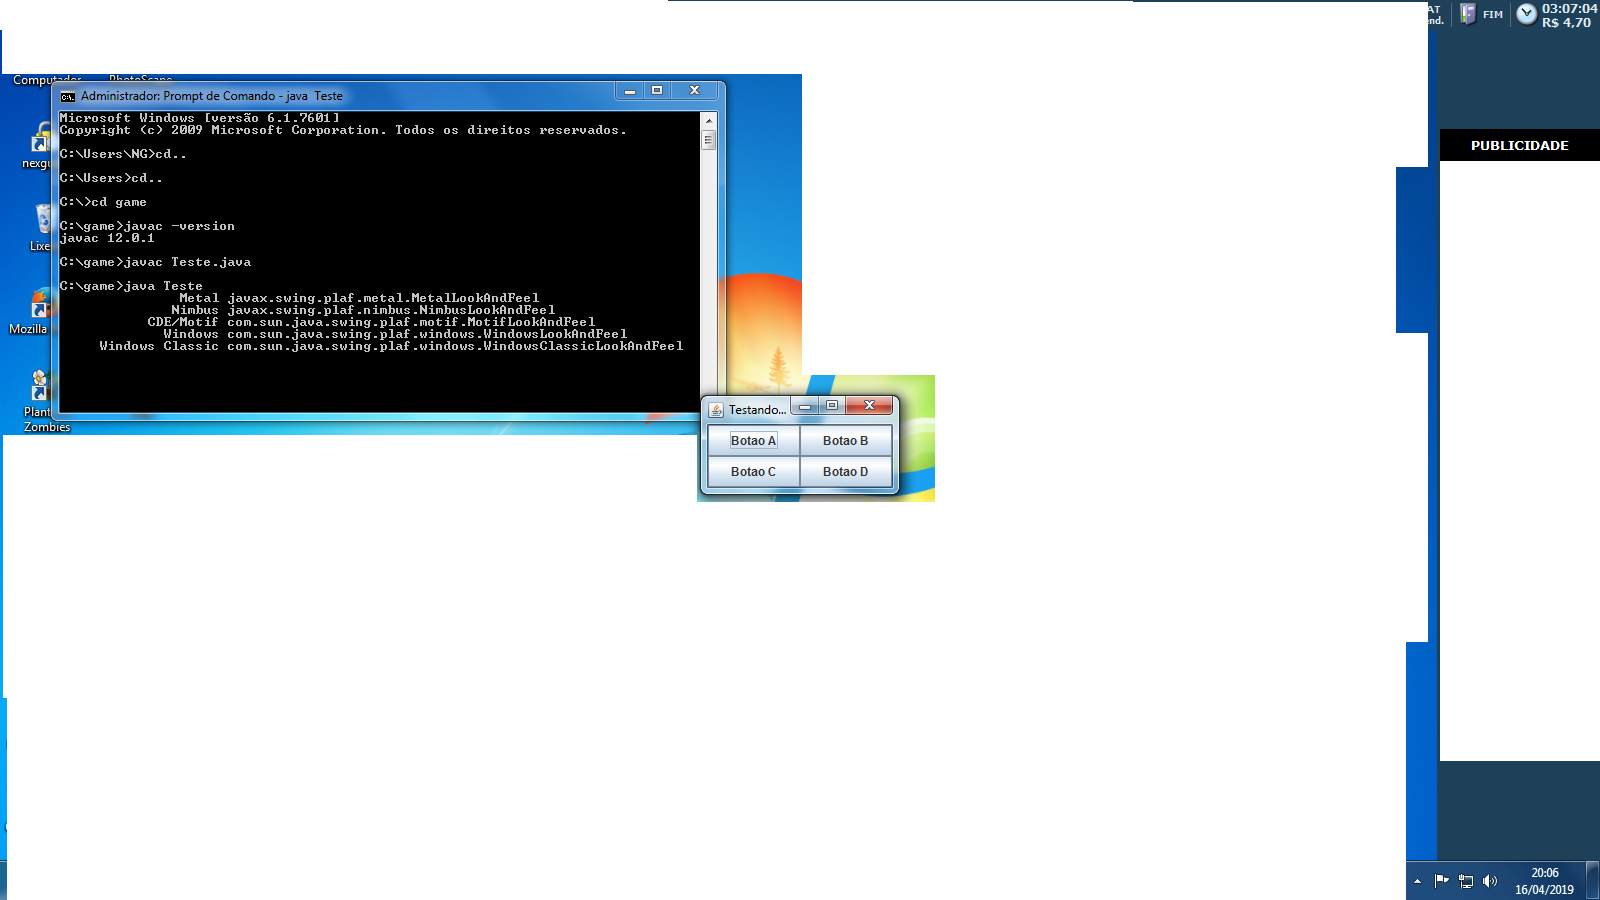Click the clock icon beside the timer
Viewport: 1600px width, 900px height.
point(1527,14)
